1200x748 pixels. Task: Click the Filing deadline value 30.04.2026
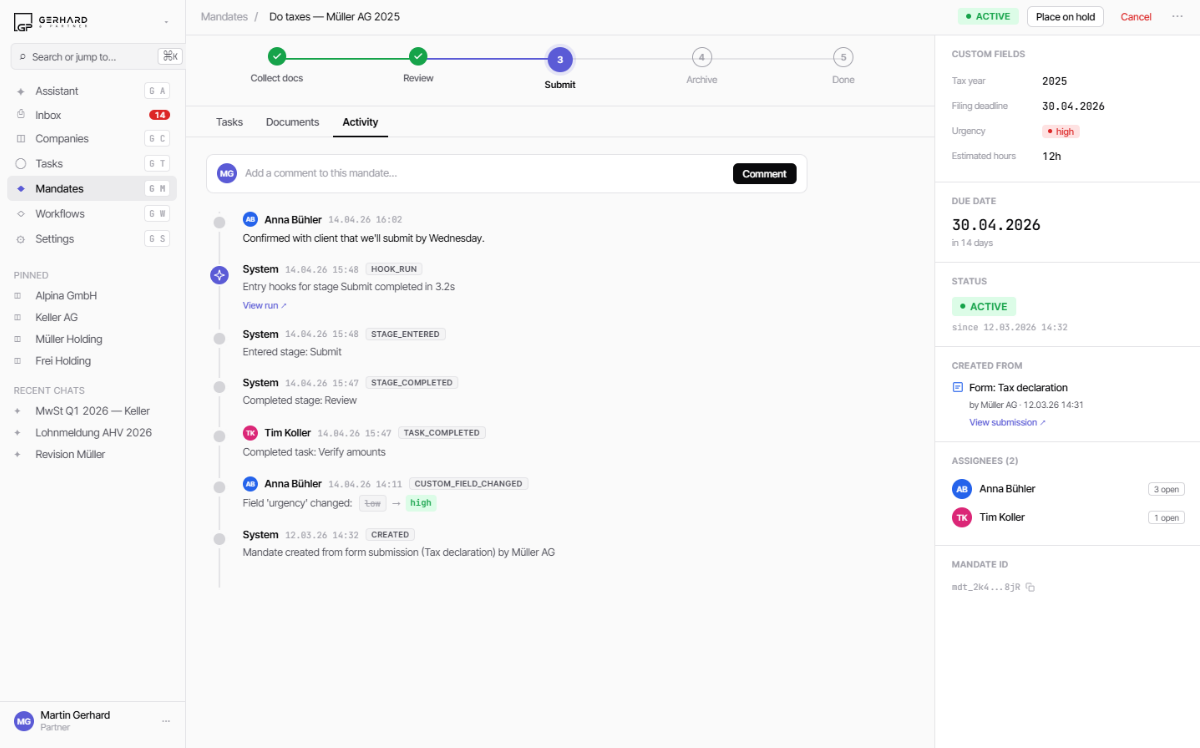click(1073, 106)
